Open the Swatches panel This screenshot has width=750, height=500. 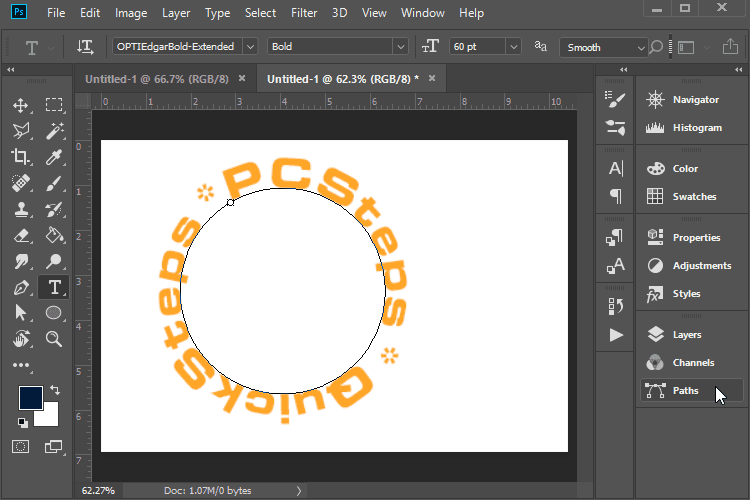[x=693, y=197]
